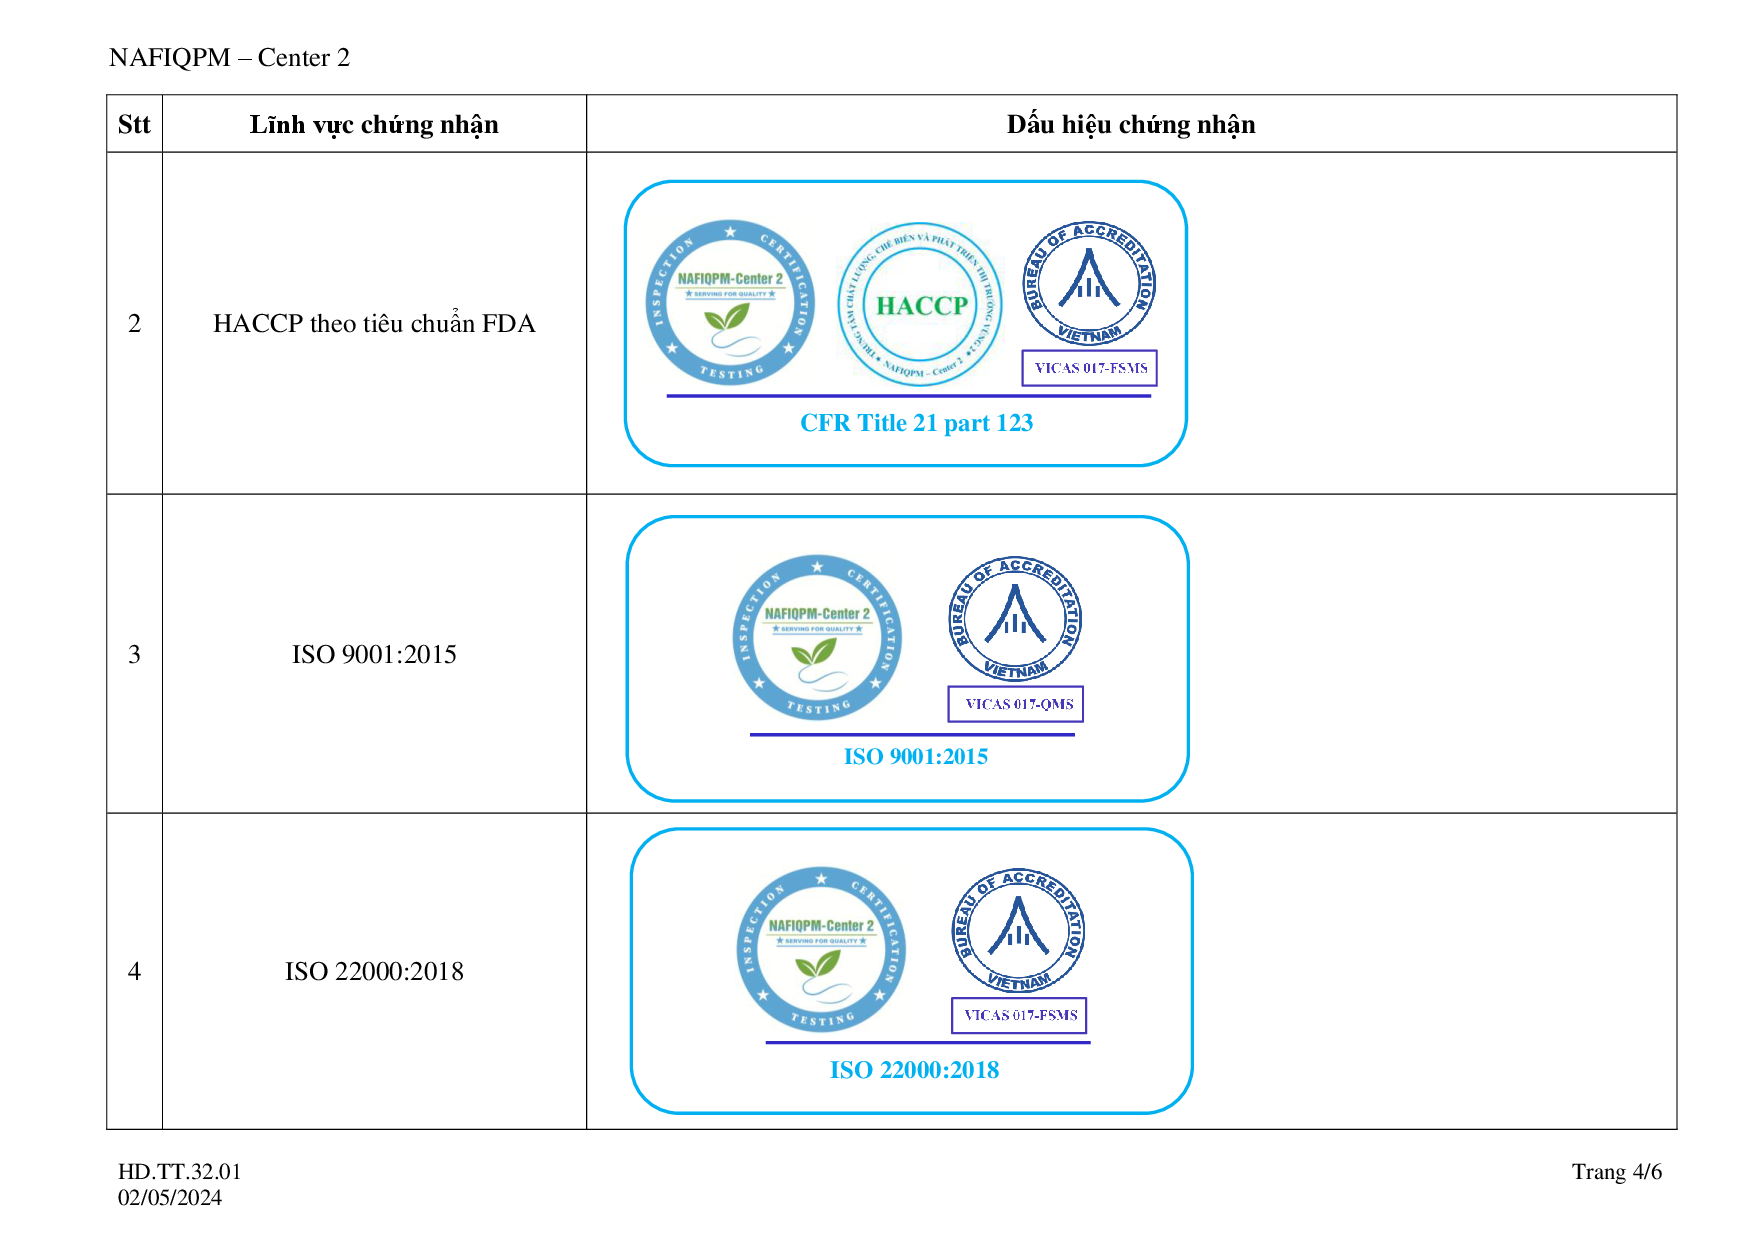Click the 'Stt' column header
Viewport: 1754px width, 1240px height.
[134, 124]
